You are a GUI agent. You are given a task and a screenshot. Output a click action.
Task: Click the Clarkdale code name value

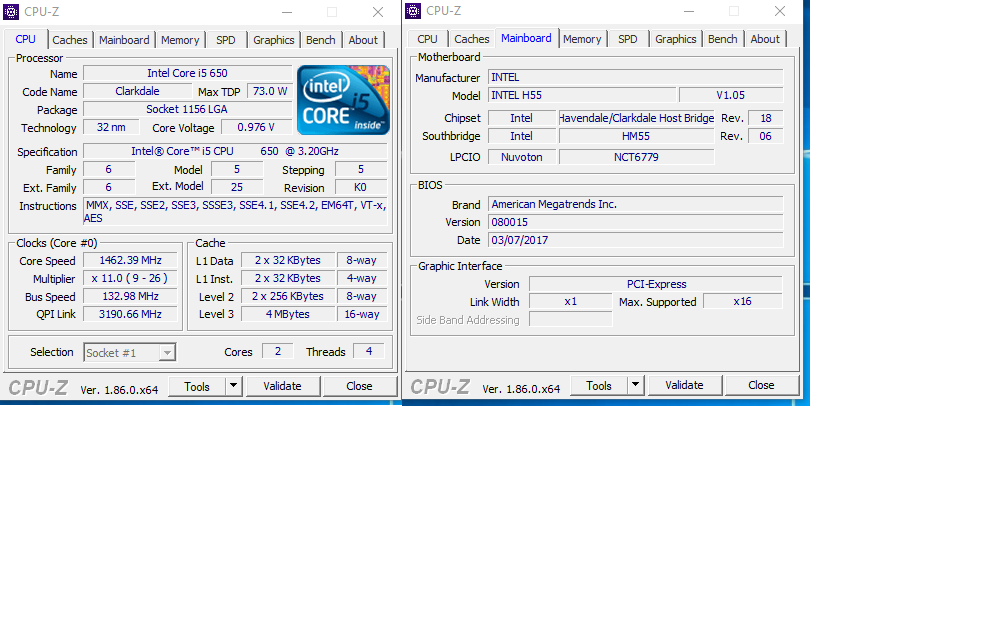[x=137, y=91]
